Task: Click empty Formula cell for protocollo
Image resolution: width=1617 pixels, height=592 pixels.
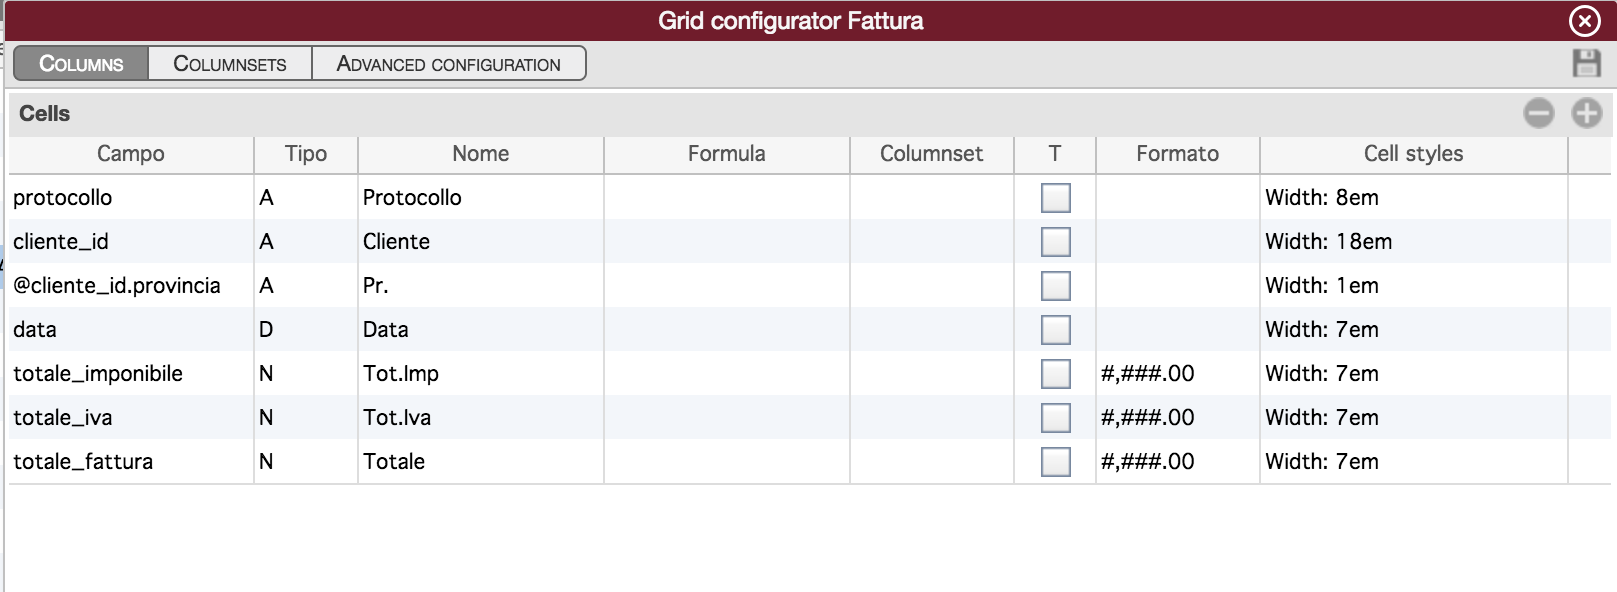Action: (727, 198)
